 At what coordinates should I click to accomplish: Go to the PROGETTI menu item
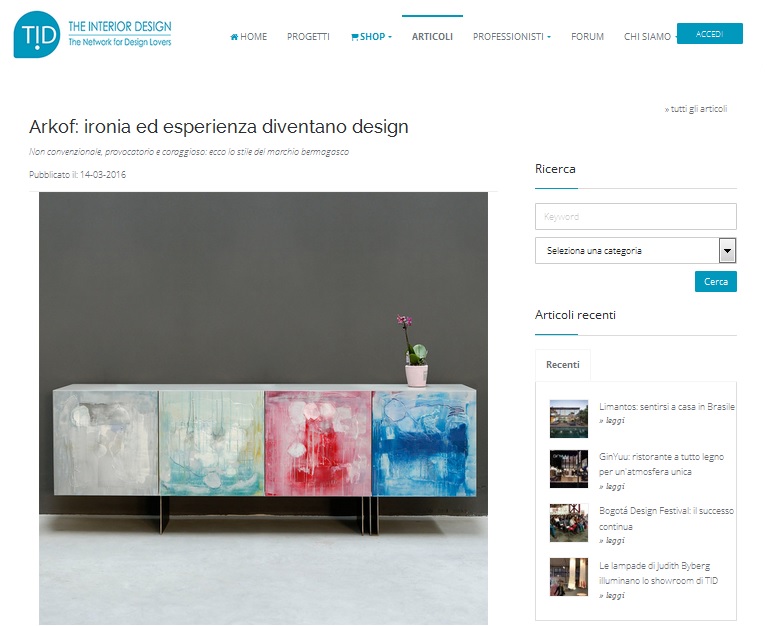308,37
